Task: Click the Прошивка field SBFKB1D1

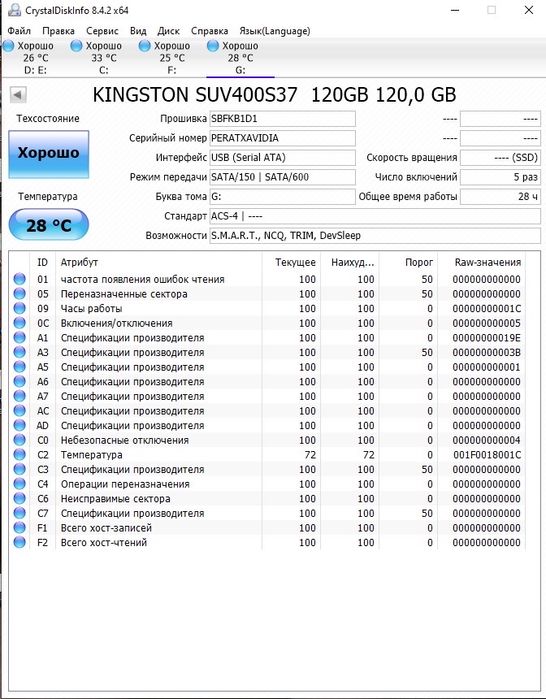Action: [283, 119]
